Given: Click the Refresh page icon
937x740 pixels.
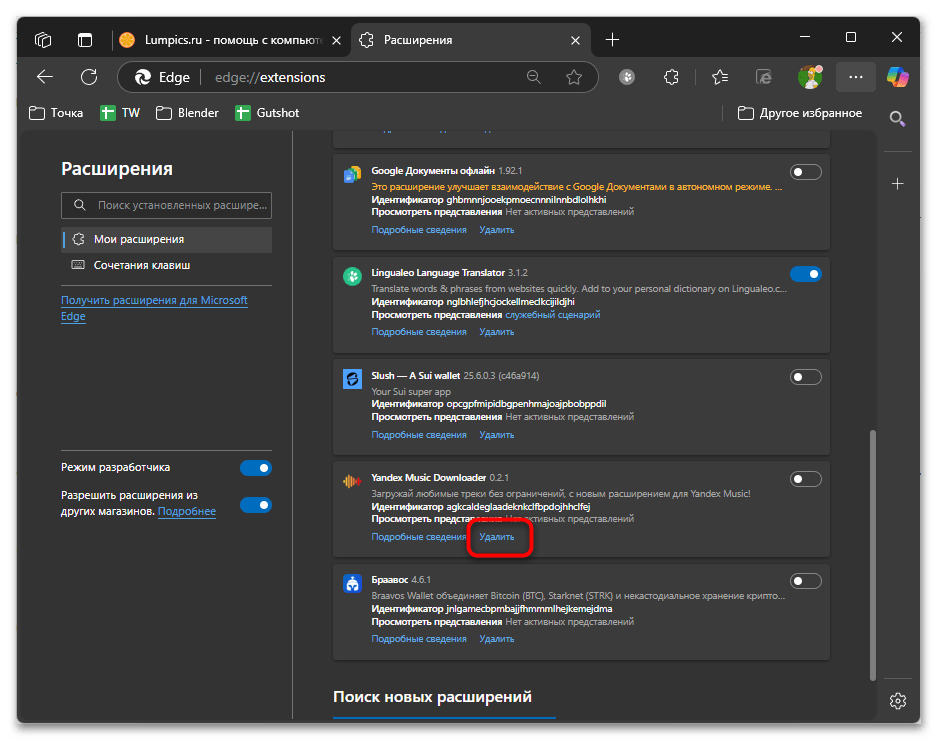Looking at the screenshot, I should pos(89,77).
